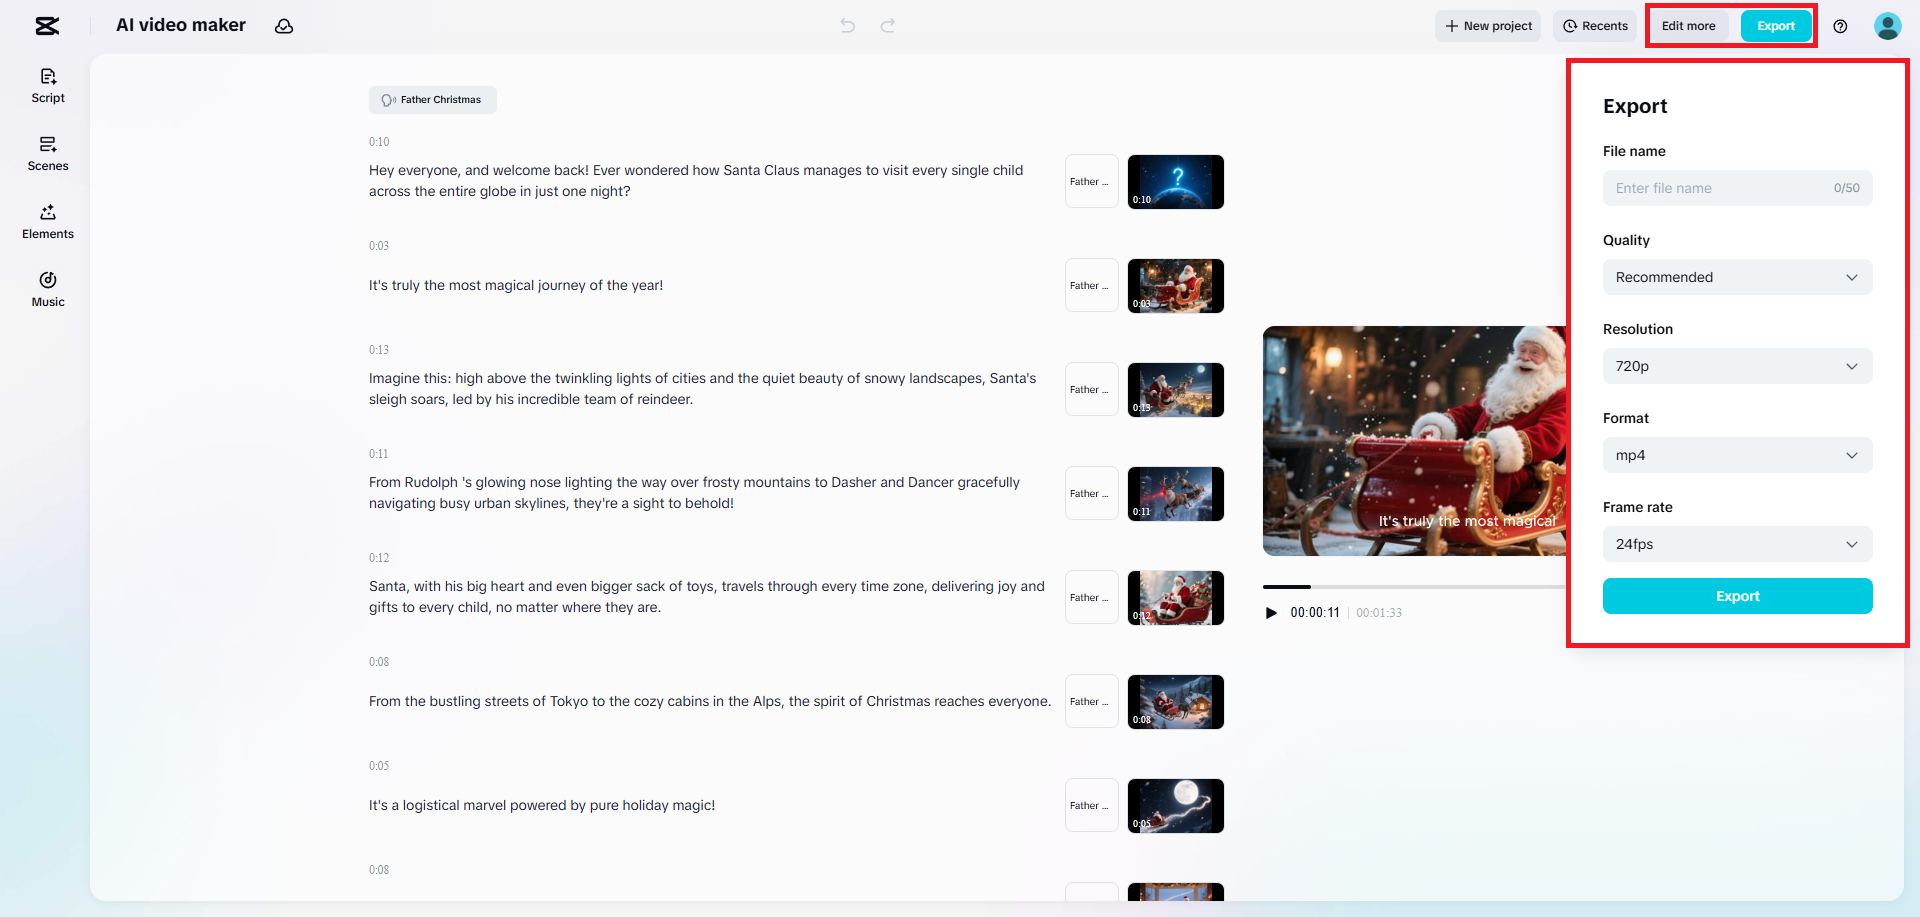The height and width of the screenshot is (917, 1920).
Task: Open the Frame rate 24fps dropdown
Action: point(1738,544)
